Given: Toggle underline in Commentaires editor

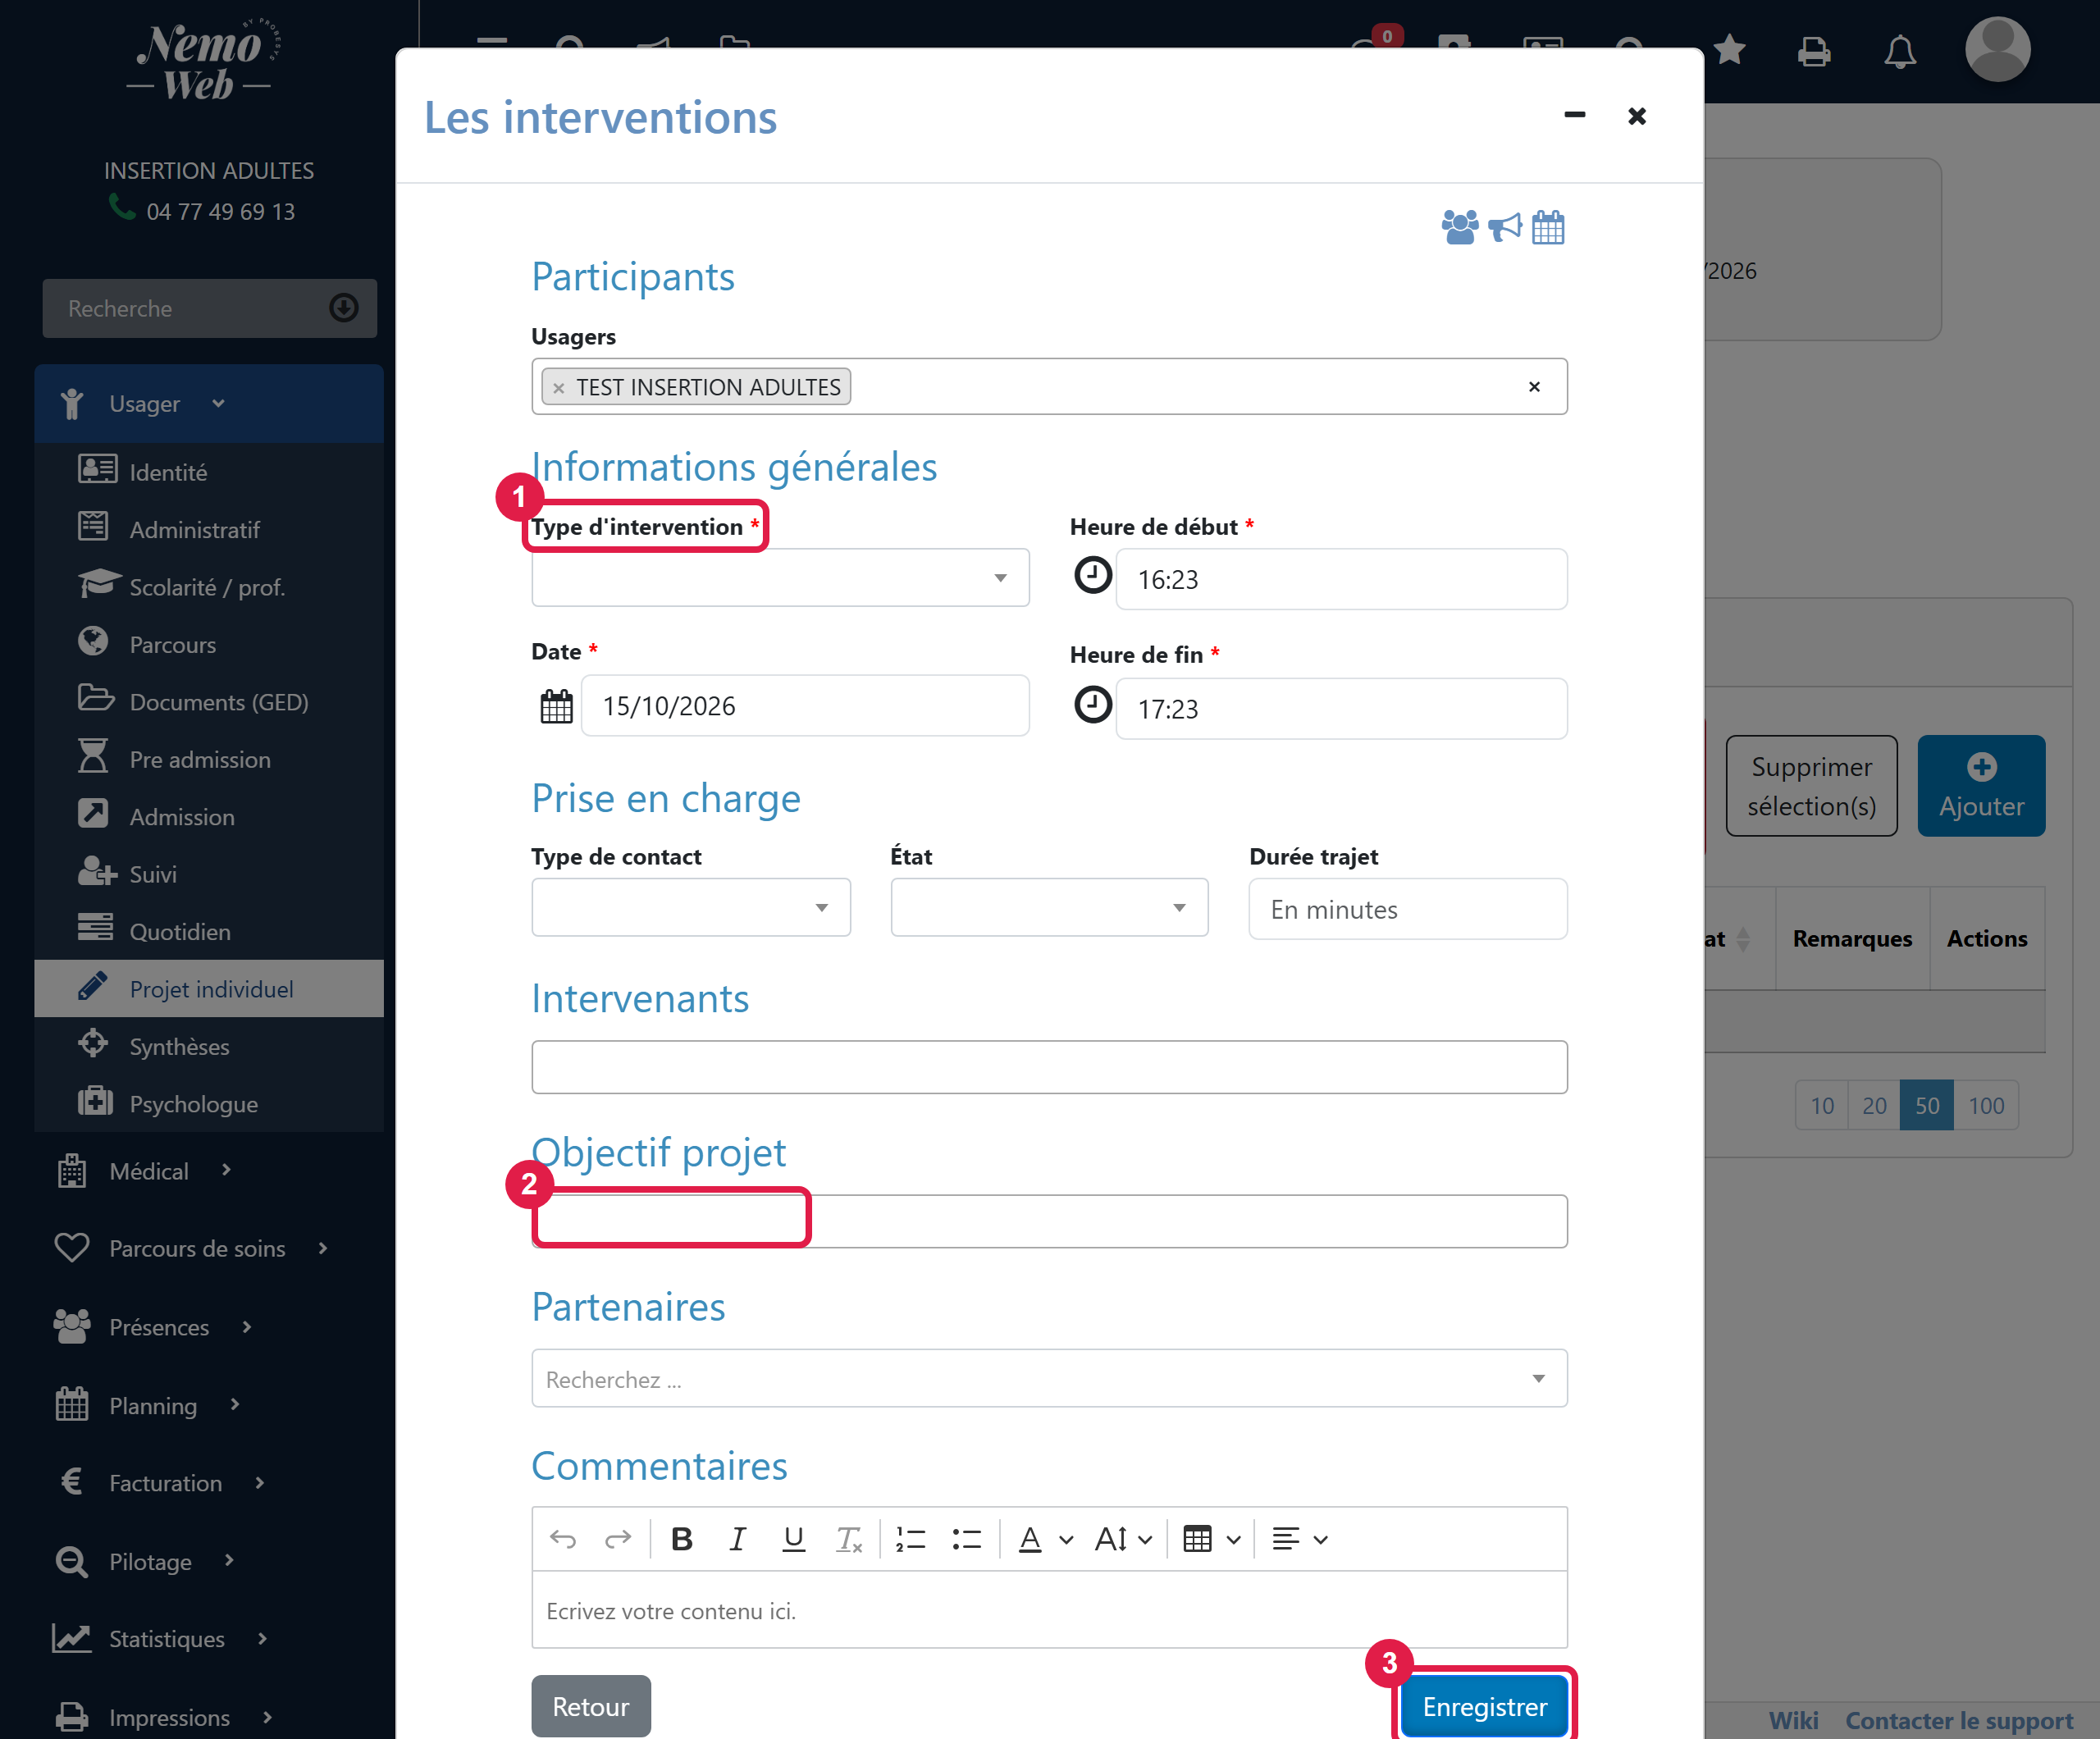Looking at the screenshot, I should tap(794, 1539).
